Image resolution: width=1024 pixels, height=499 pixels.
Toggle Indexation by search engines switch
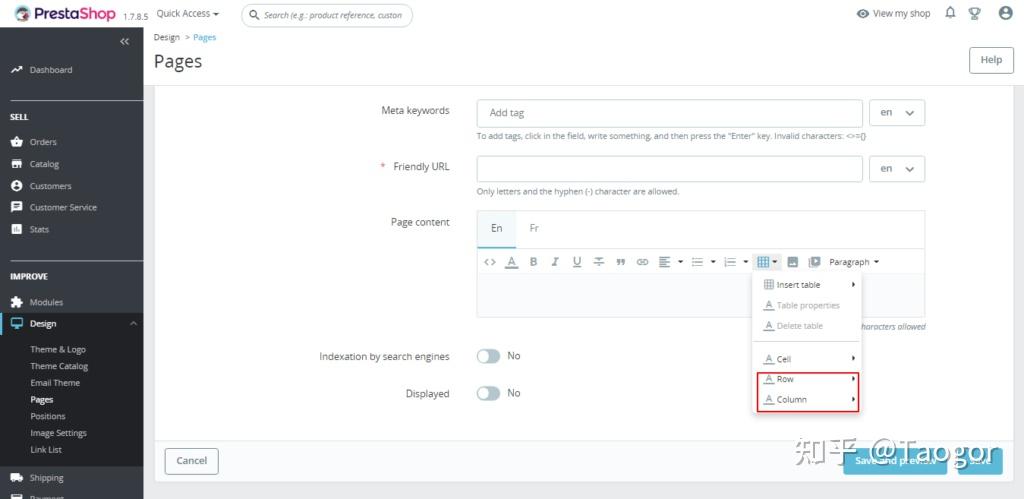[x=488, y=356]
